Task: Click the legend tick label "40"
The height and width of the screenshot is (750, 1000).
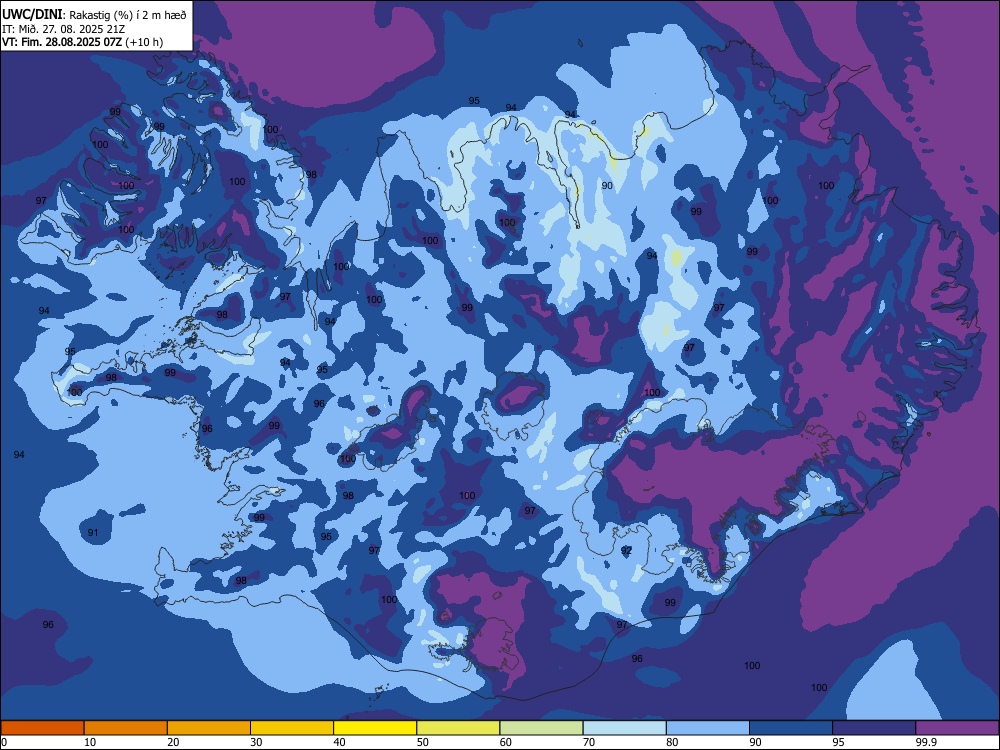Action: 339,742
